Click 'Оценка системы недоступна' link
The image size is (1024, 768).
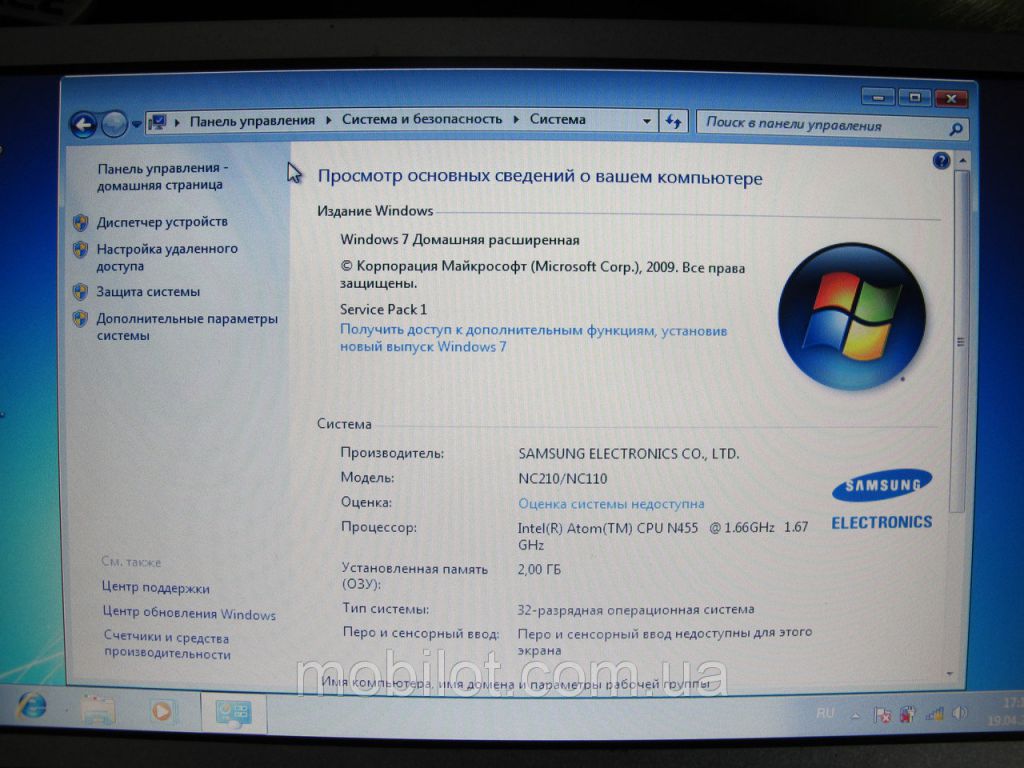click(x=611, y=504)
